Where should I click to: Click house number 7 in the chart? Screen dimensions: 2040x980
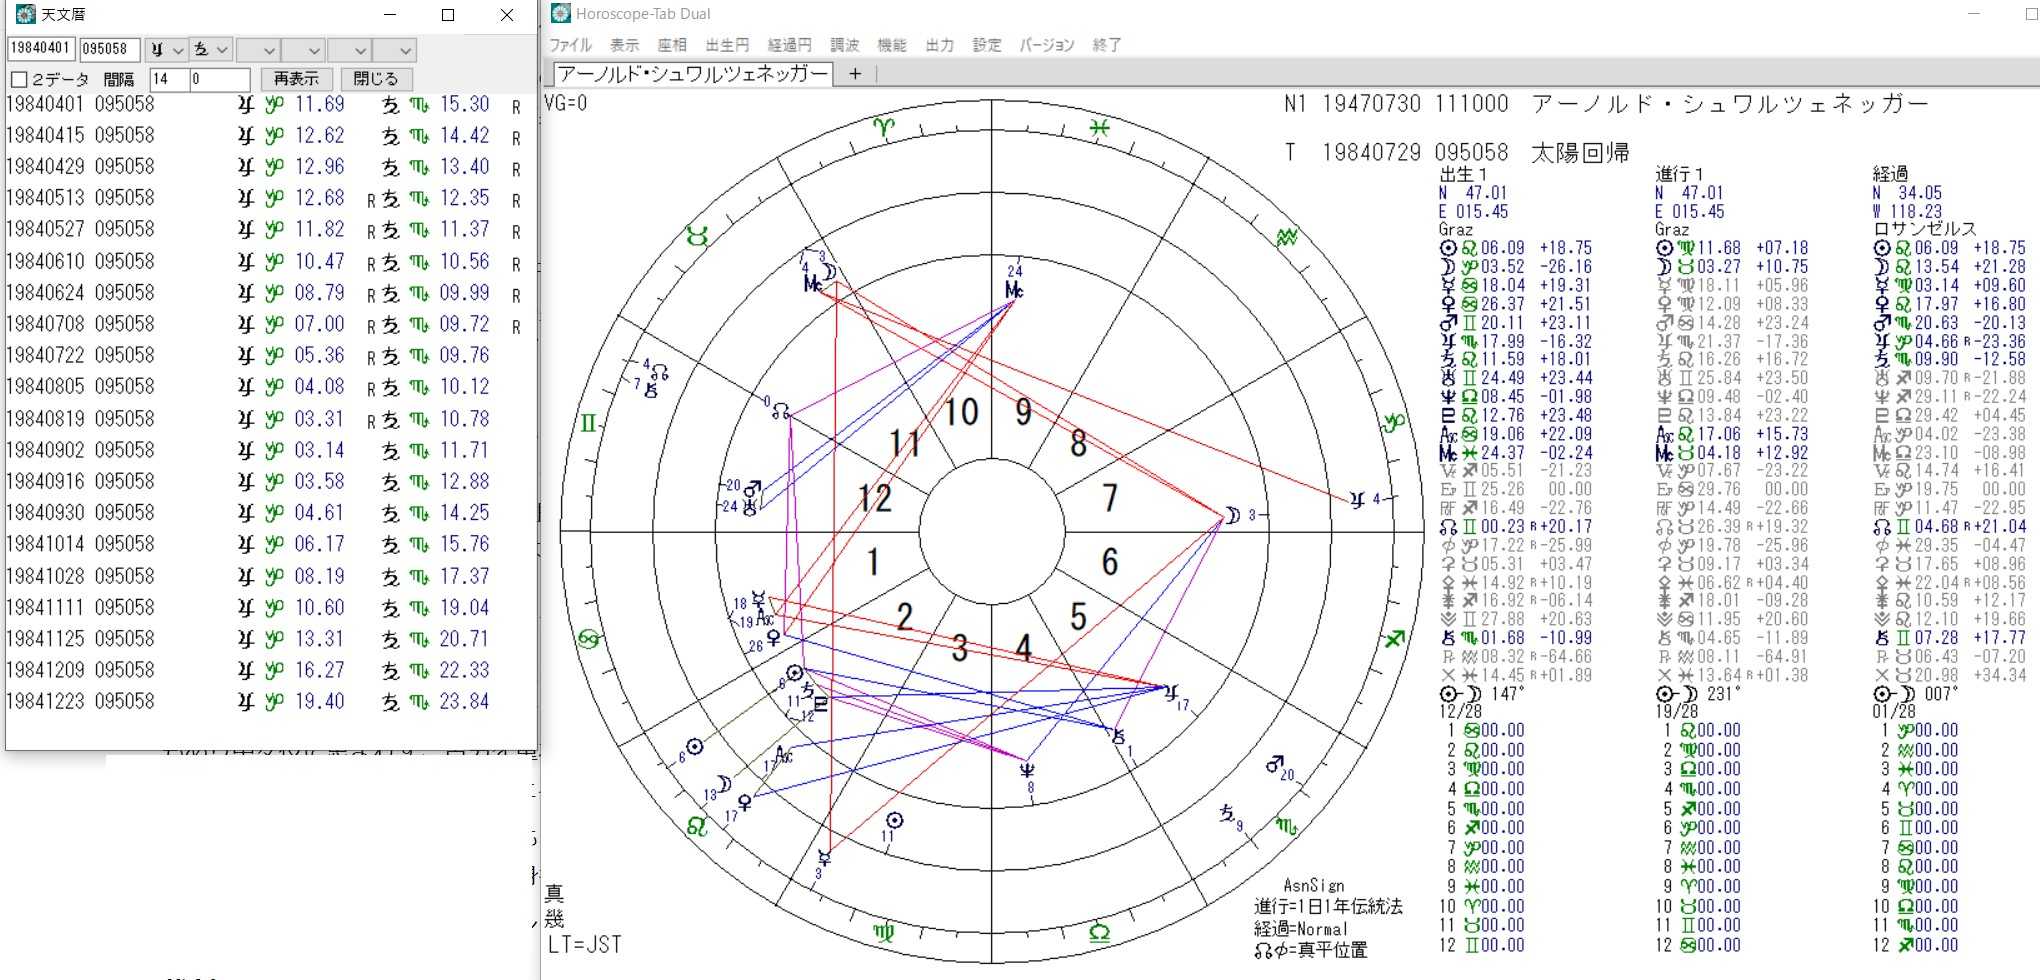tap(1109, 498)
